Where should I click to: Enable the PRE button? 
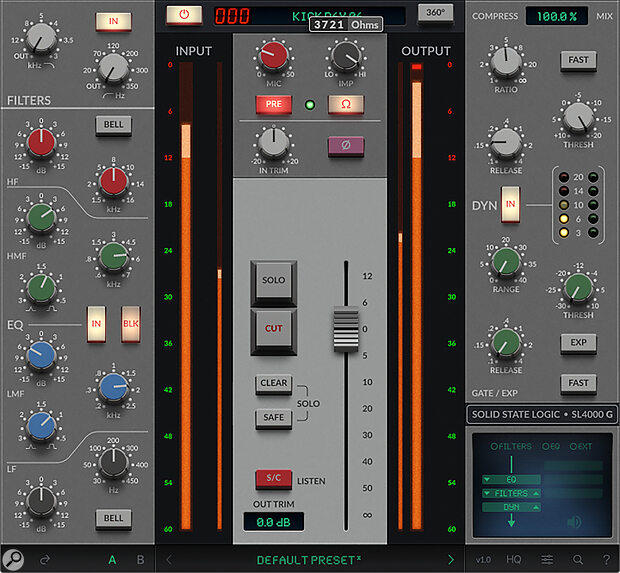[x=274, y=104]
